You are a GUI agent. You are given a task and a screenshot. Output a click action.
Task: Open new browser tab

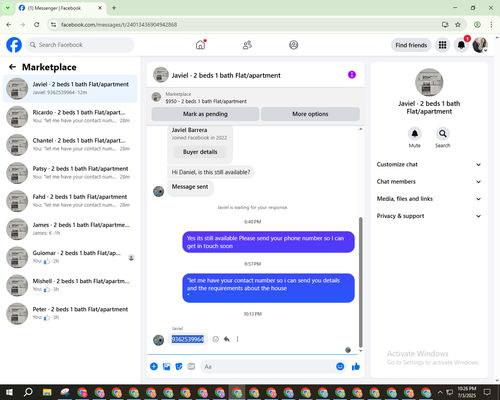pyautogui.click(x=114, y=8)
